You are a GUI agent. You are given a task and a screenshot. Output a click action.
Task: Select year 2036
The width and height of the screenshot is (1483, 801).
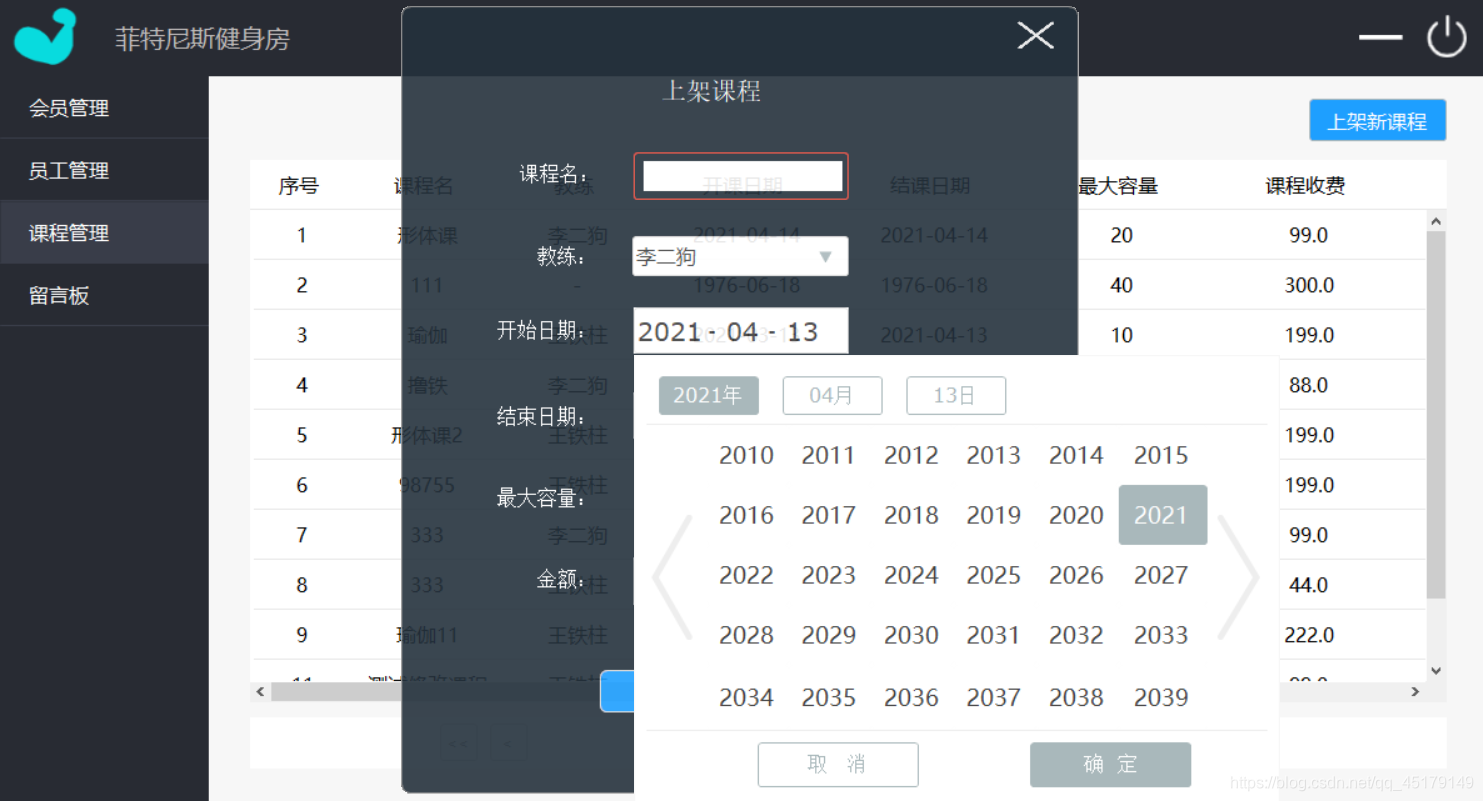[x=911, y=697]
